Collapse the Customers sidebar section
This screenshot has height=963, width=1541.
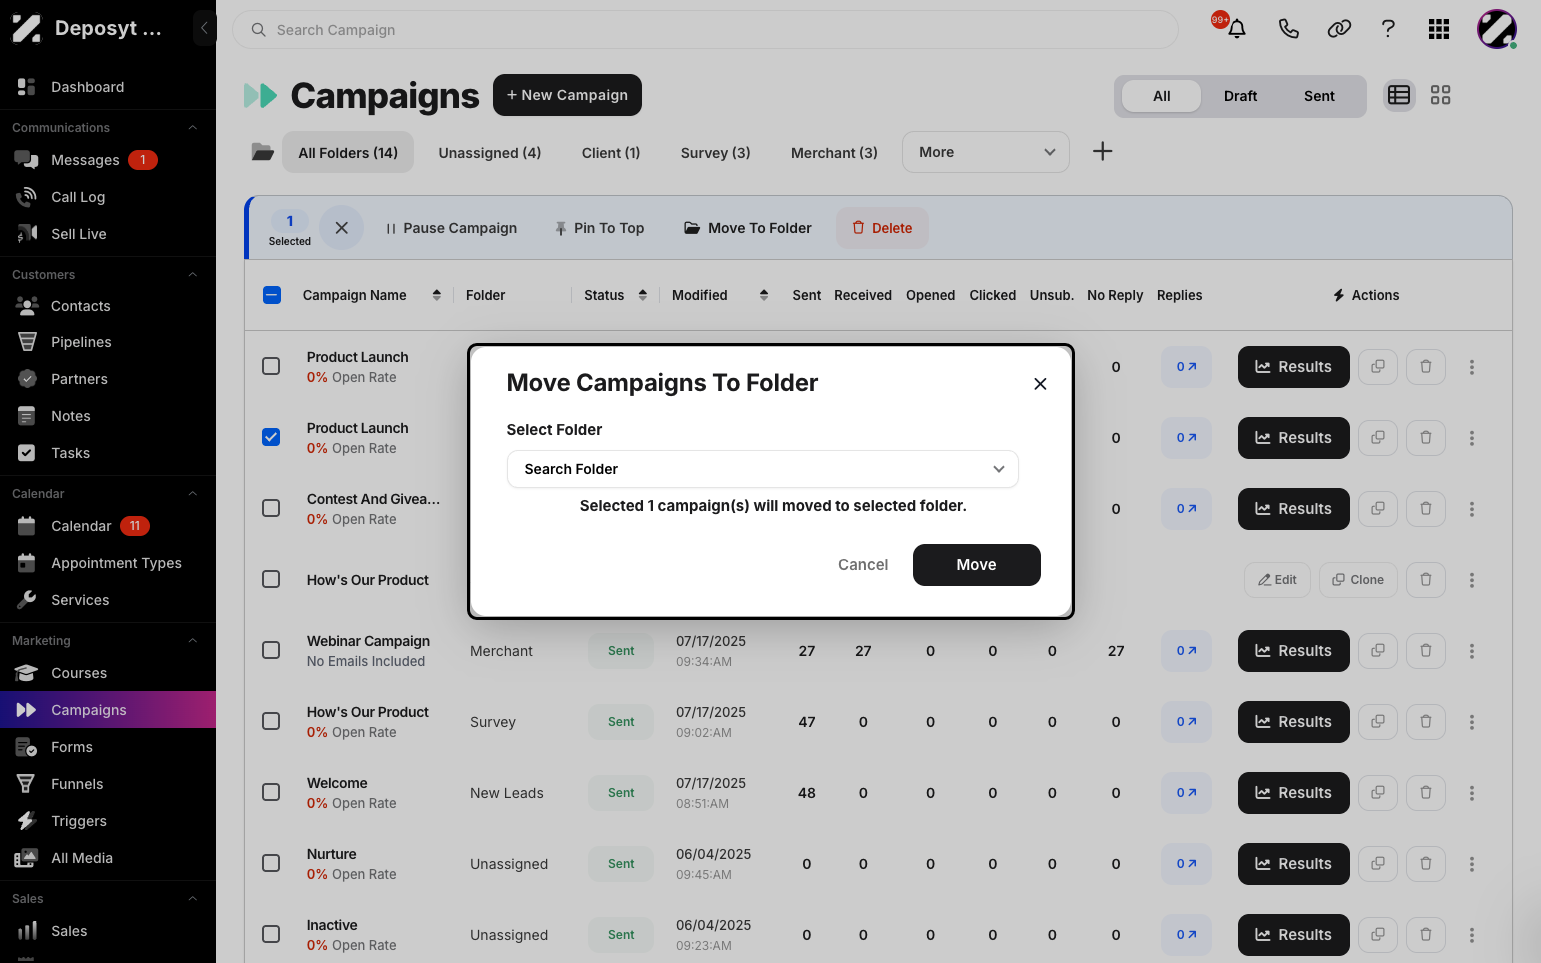coord(193,275)
